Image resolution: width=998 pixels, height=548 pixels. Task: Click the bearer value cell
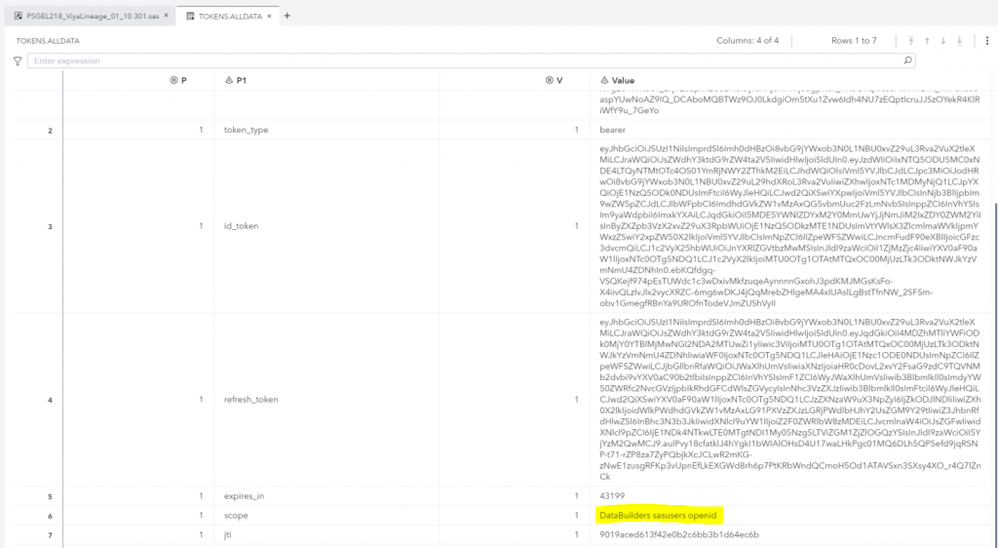(789, 130)
